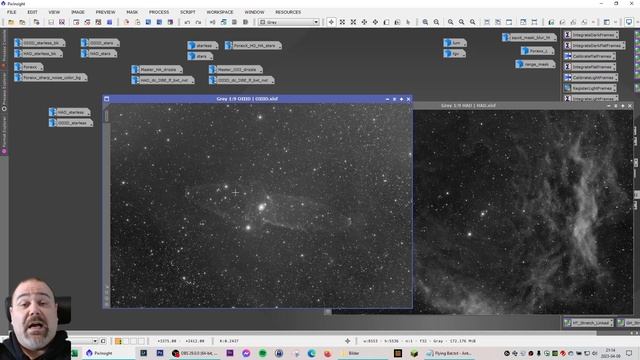Open the Flying Bat taskbar window button
Image resolution: width=640 pixels, height=360 pixels.
(x=449, y=353)
